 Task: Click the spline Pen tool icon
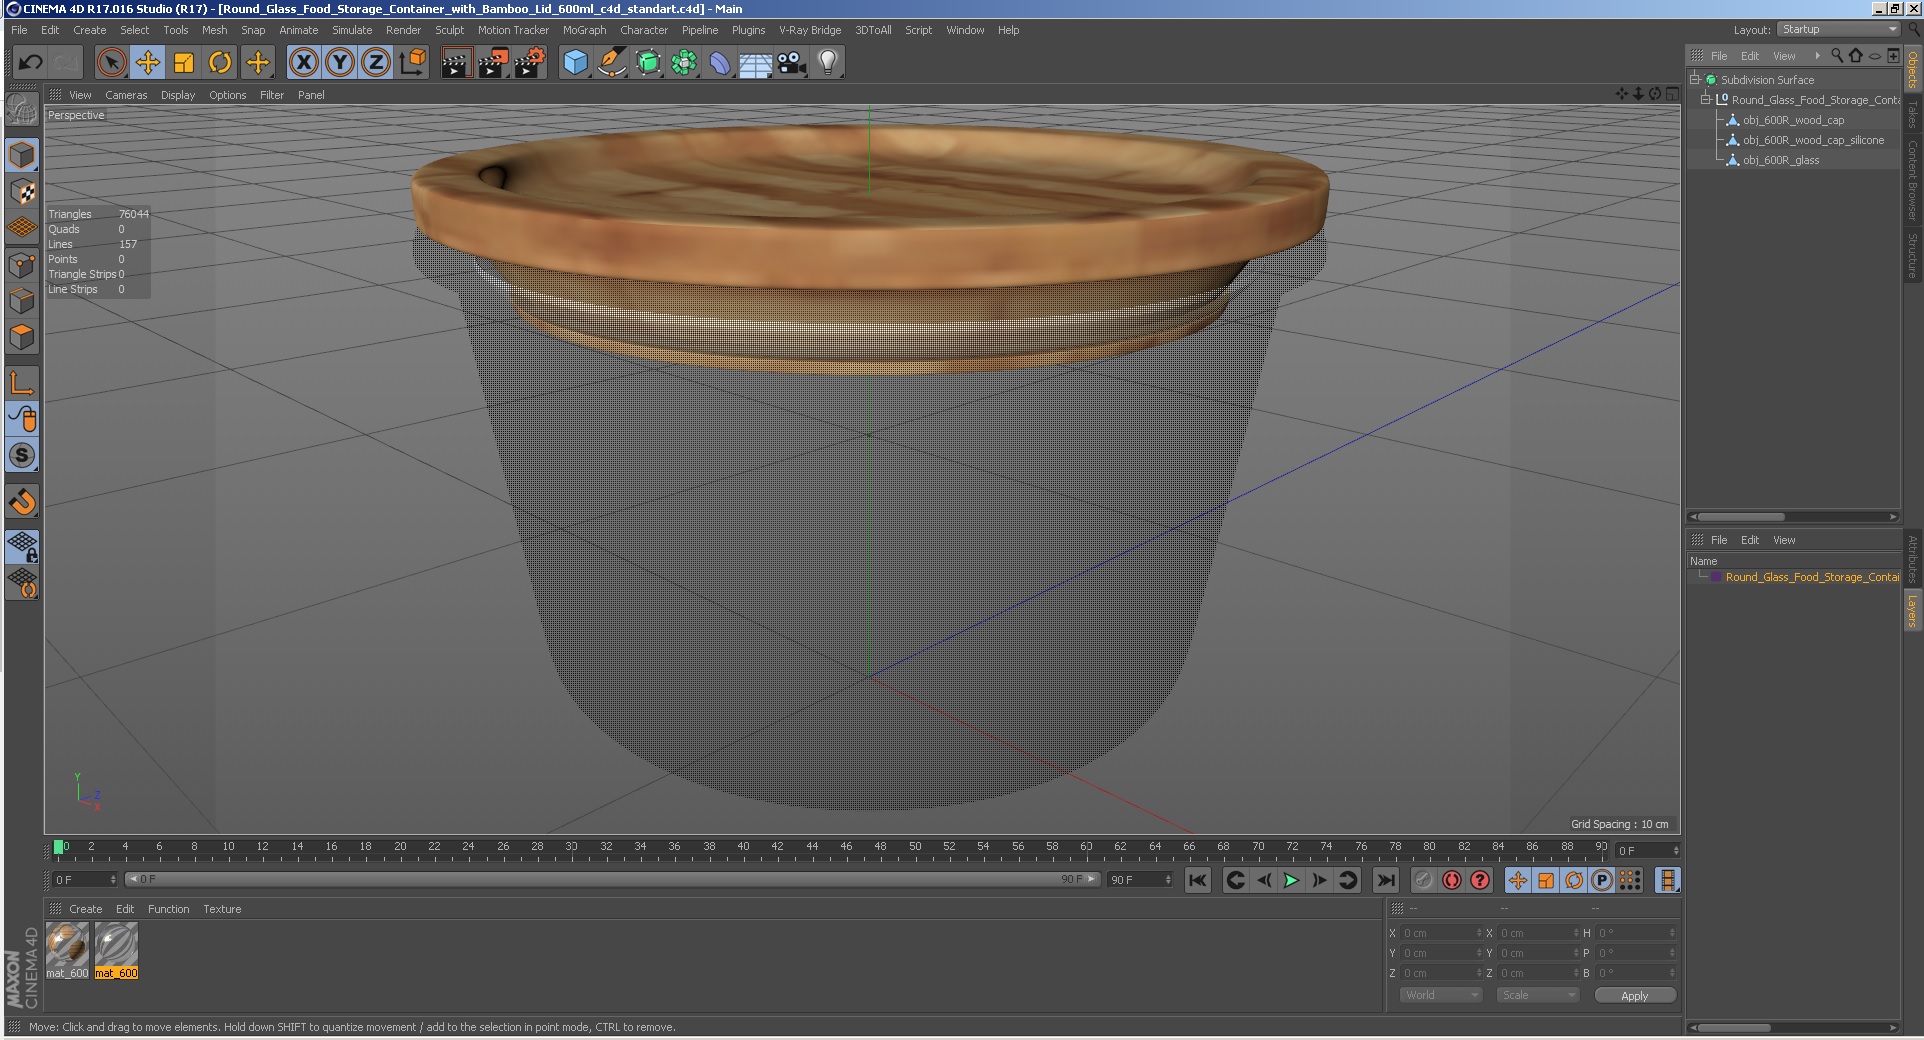pos(611,63)
